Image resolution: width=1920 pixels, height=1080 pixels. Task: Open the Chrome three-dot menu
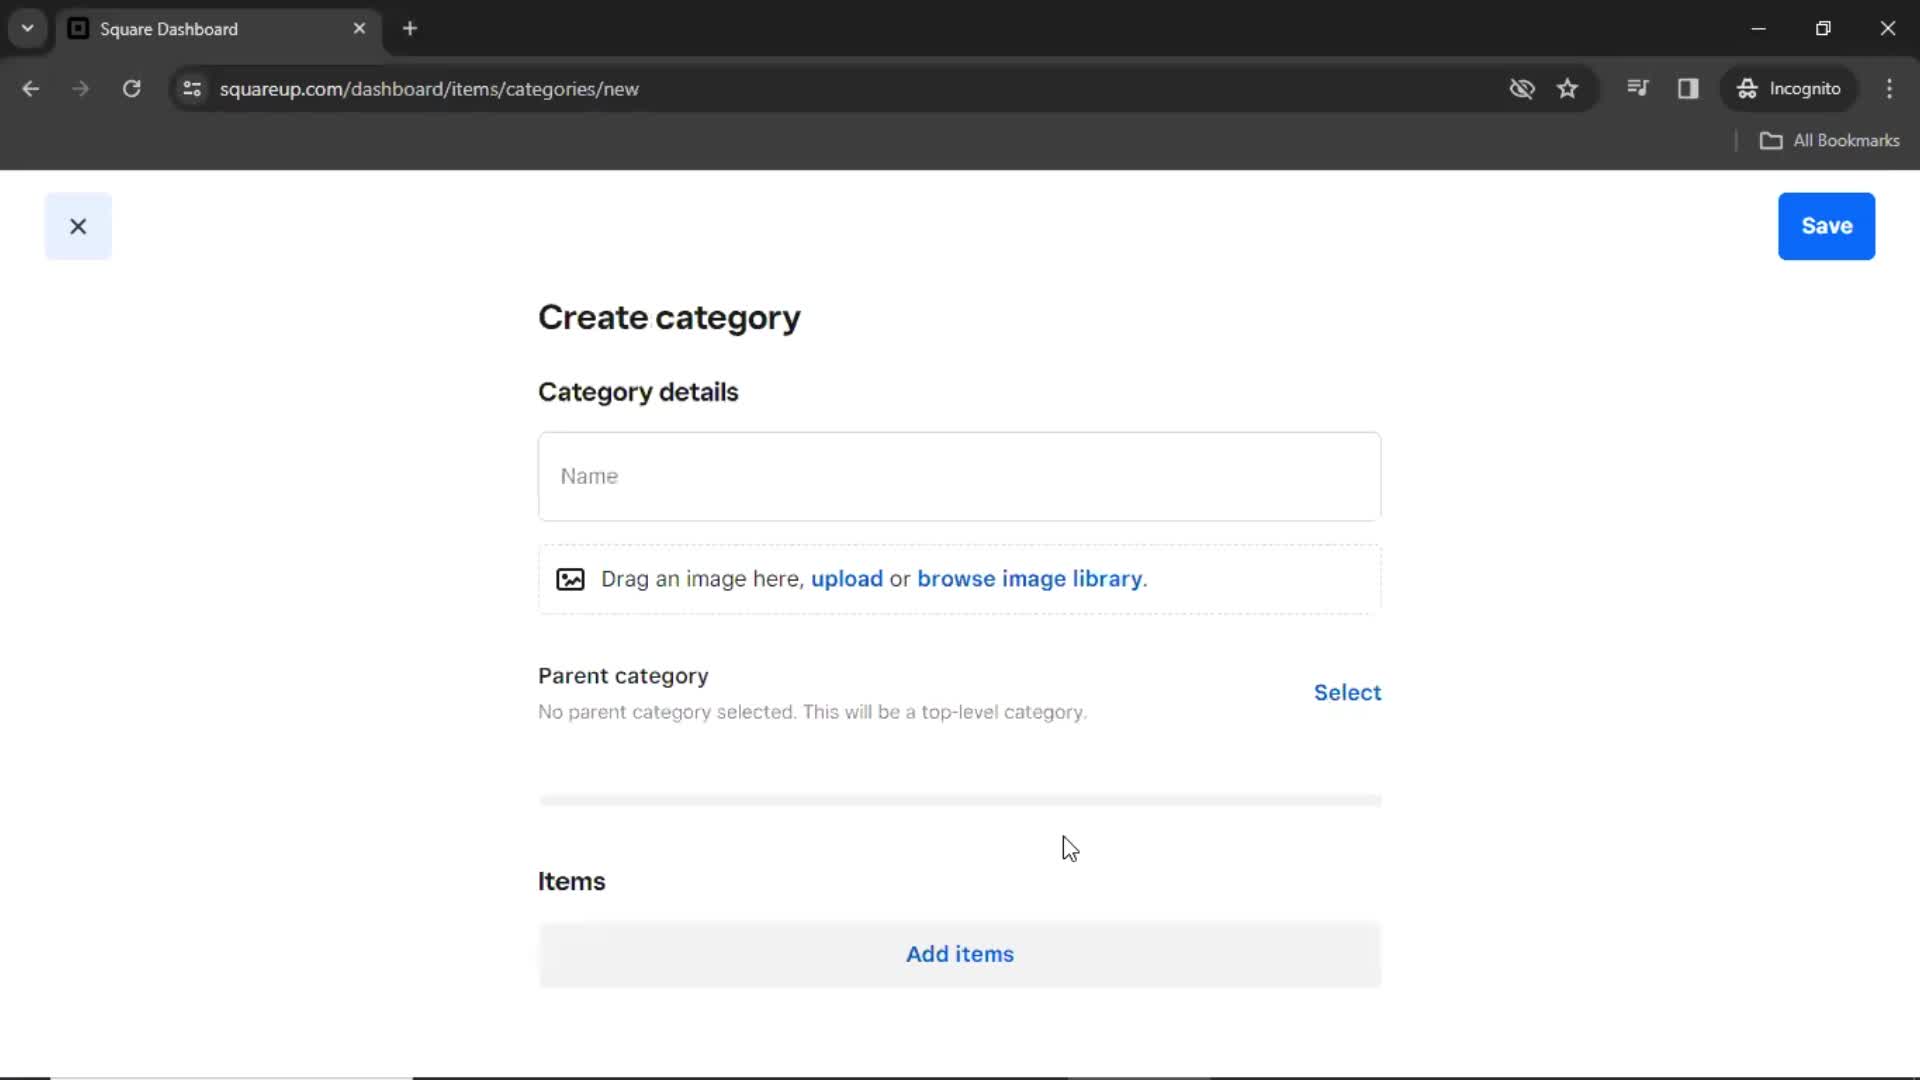(1889, 89)
